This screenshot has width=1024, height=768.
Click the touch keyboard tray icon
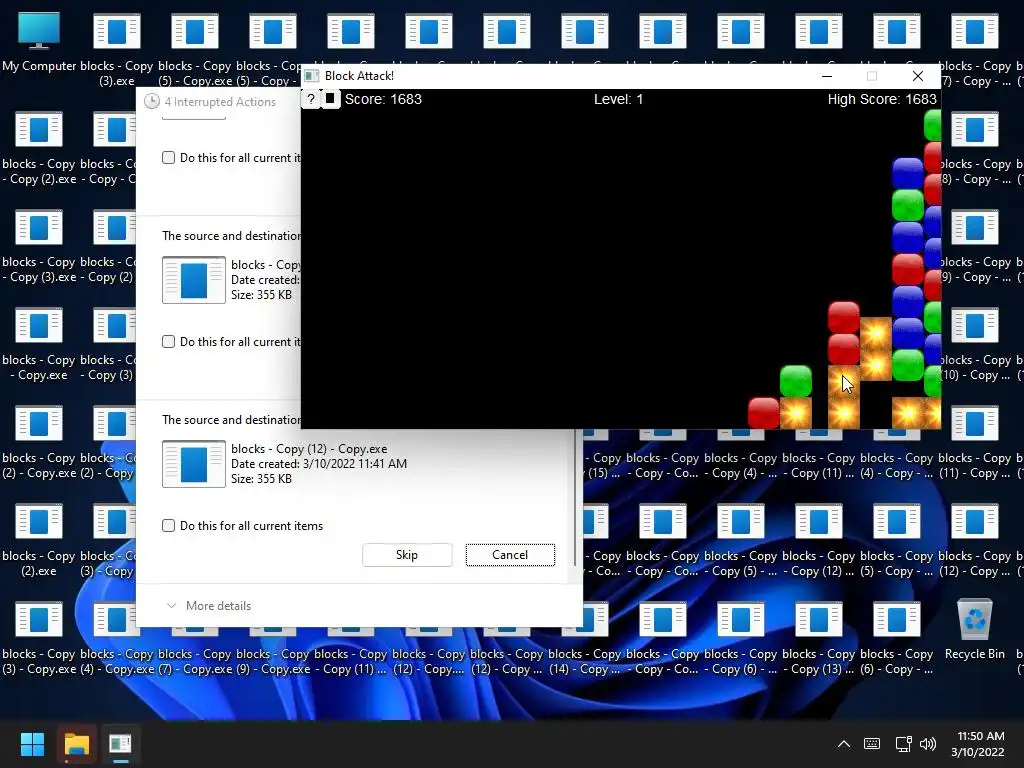pos(871,744)
